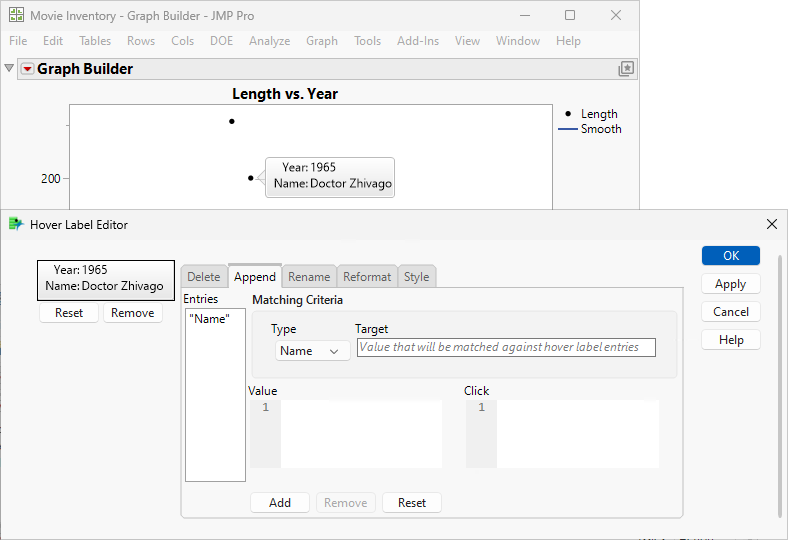Click the JMP application icon in title bar
788x540 pixels.
point(16,16)
